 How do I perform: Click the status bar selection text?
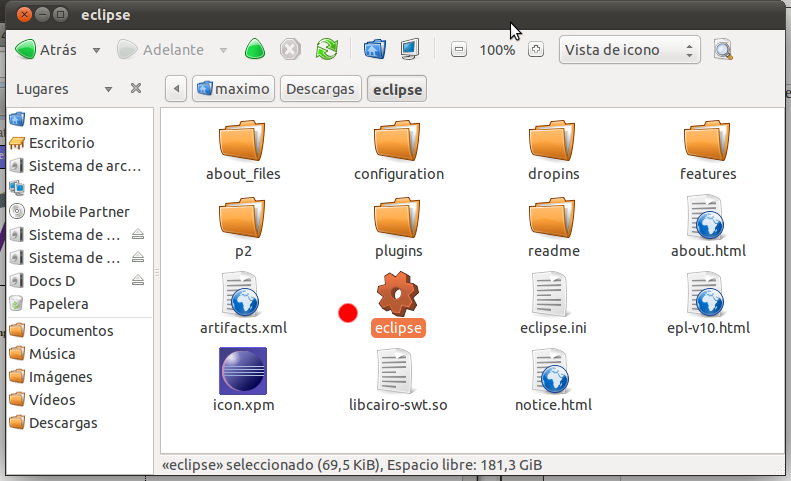coord(352,465)
